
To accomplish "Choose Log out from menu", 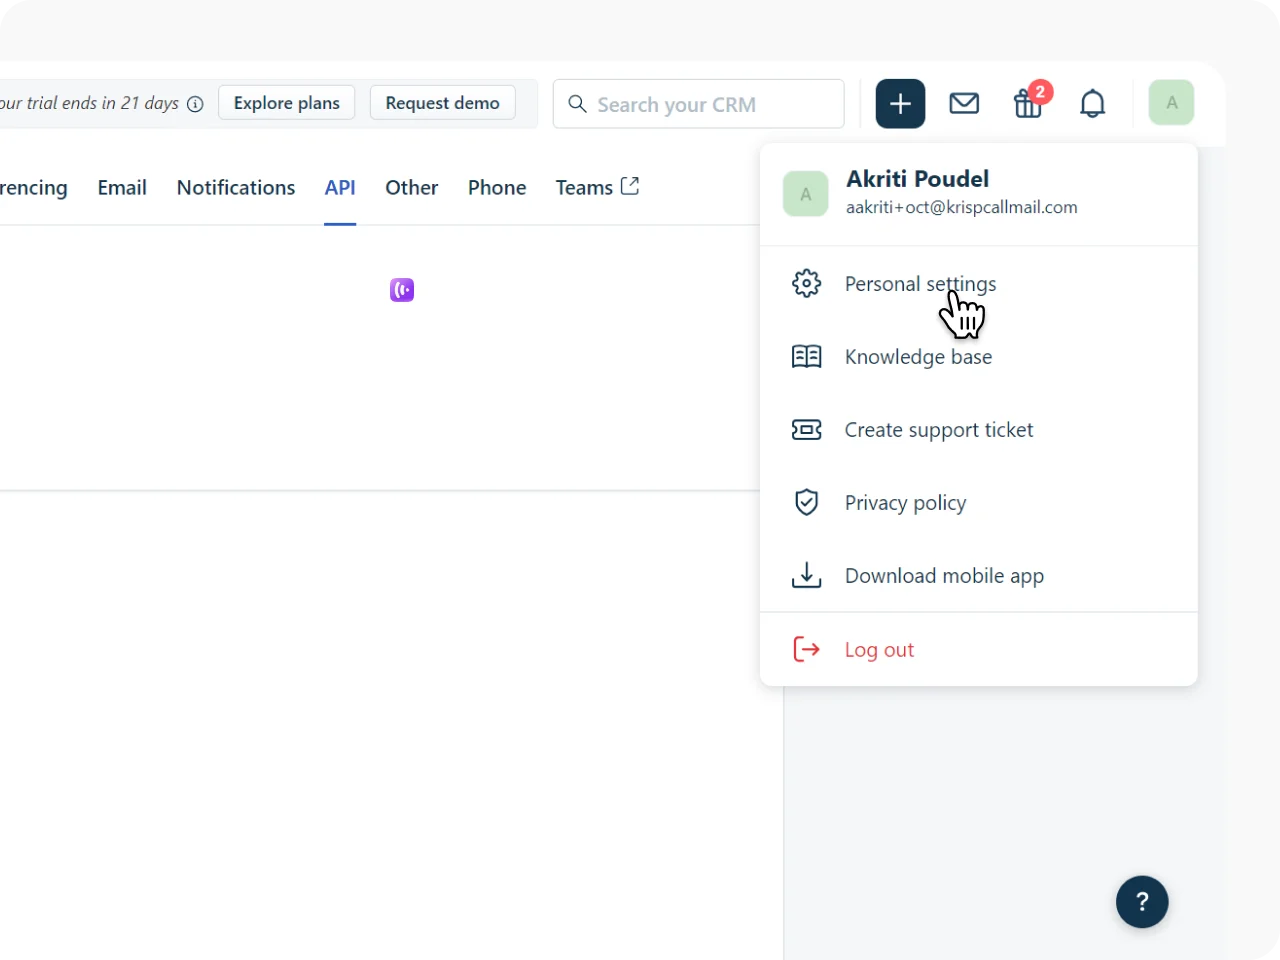I will [x=978, y=649].
